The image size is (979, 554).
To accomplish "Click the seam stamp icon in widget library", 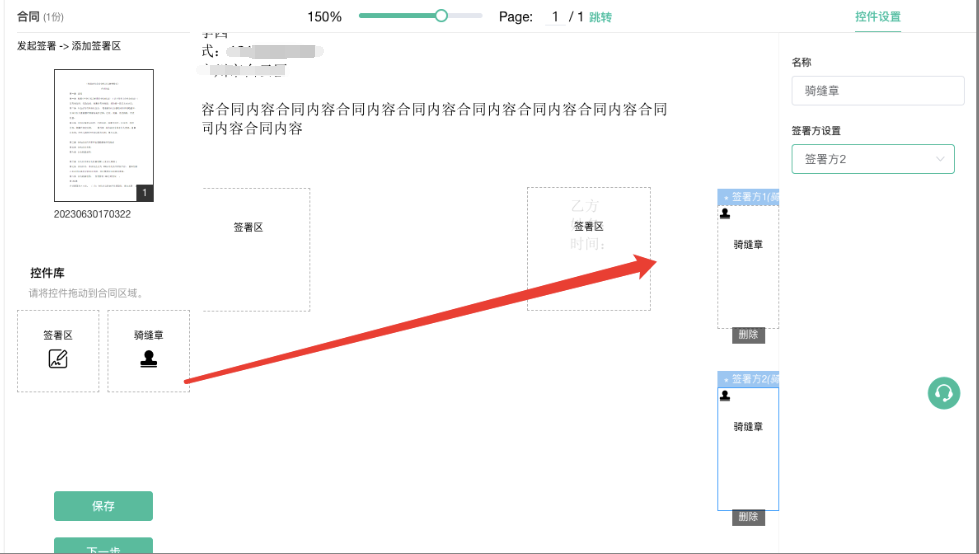I will tap(148, 359).
